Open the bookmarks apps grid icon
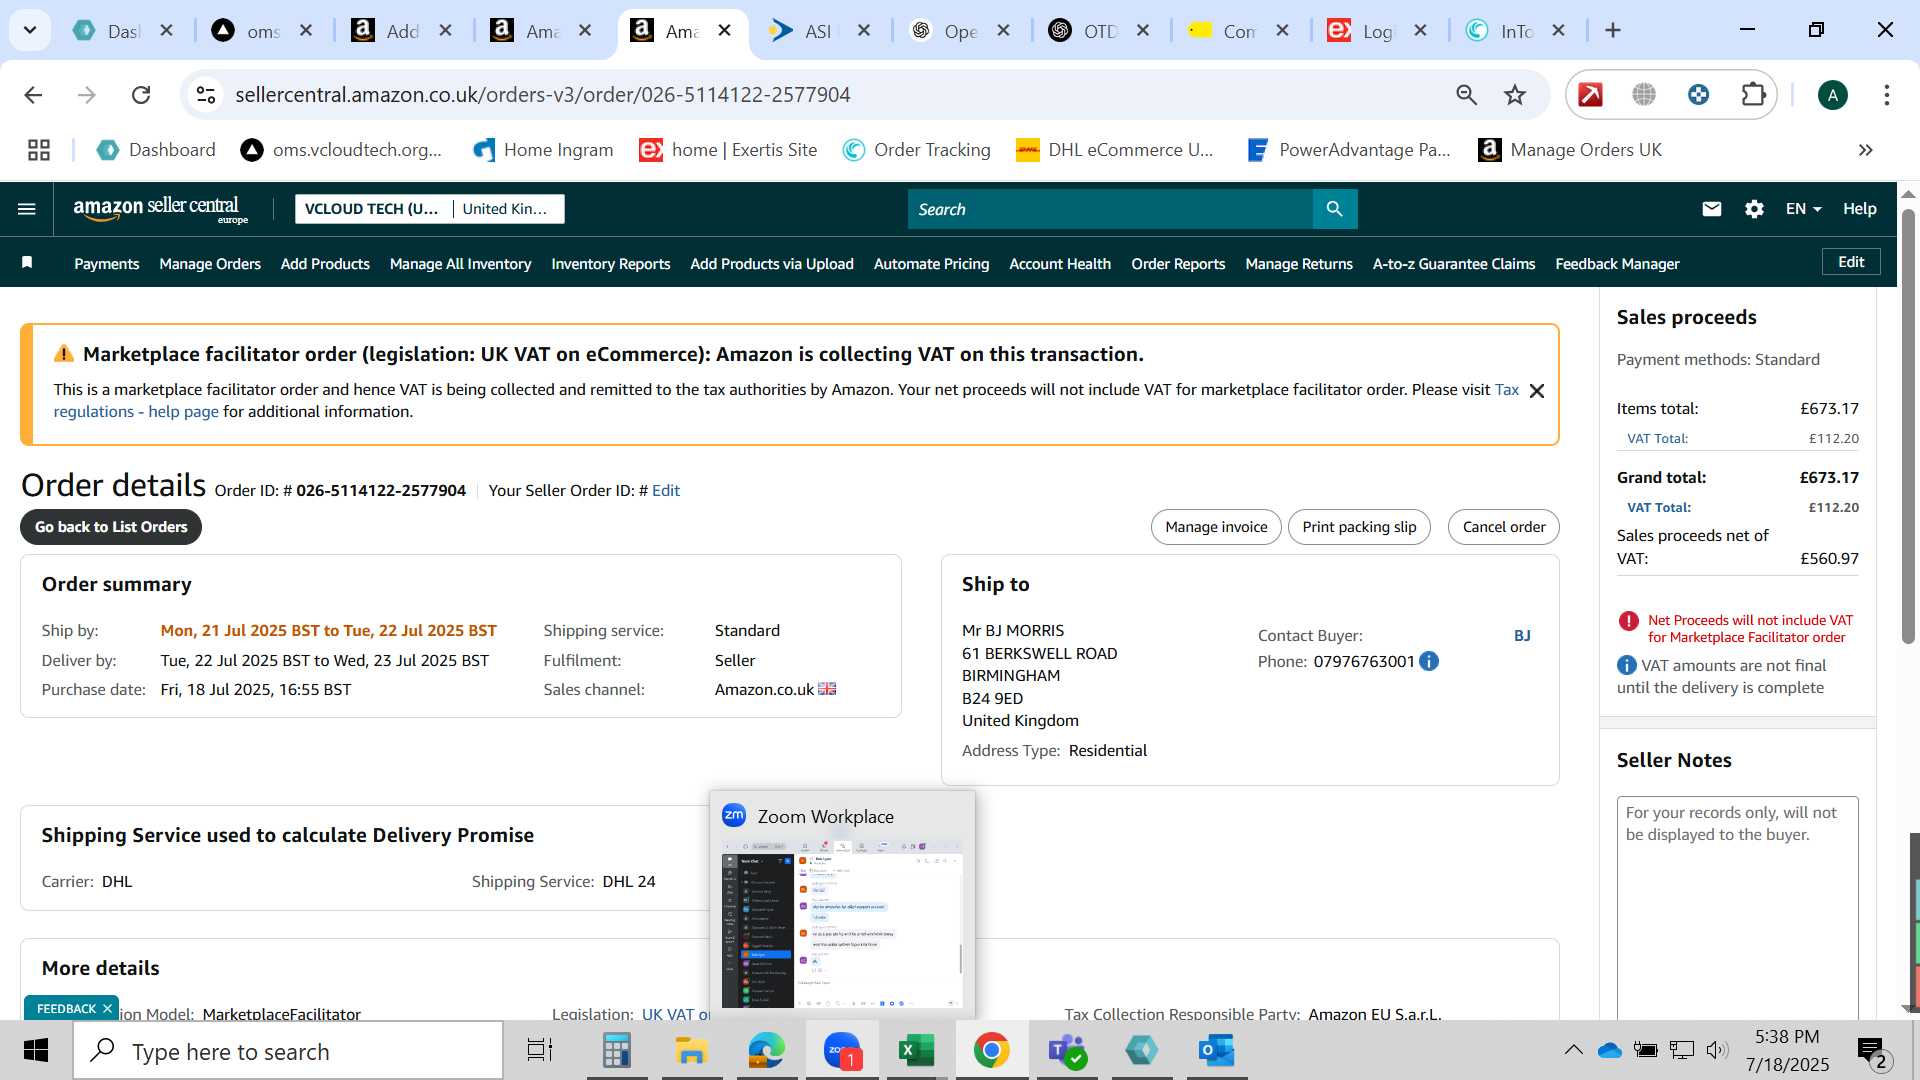1920x1080 pixels. point(39,150)
